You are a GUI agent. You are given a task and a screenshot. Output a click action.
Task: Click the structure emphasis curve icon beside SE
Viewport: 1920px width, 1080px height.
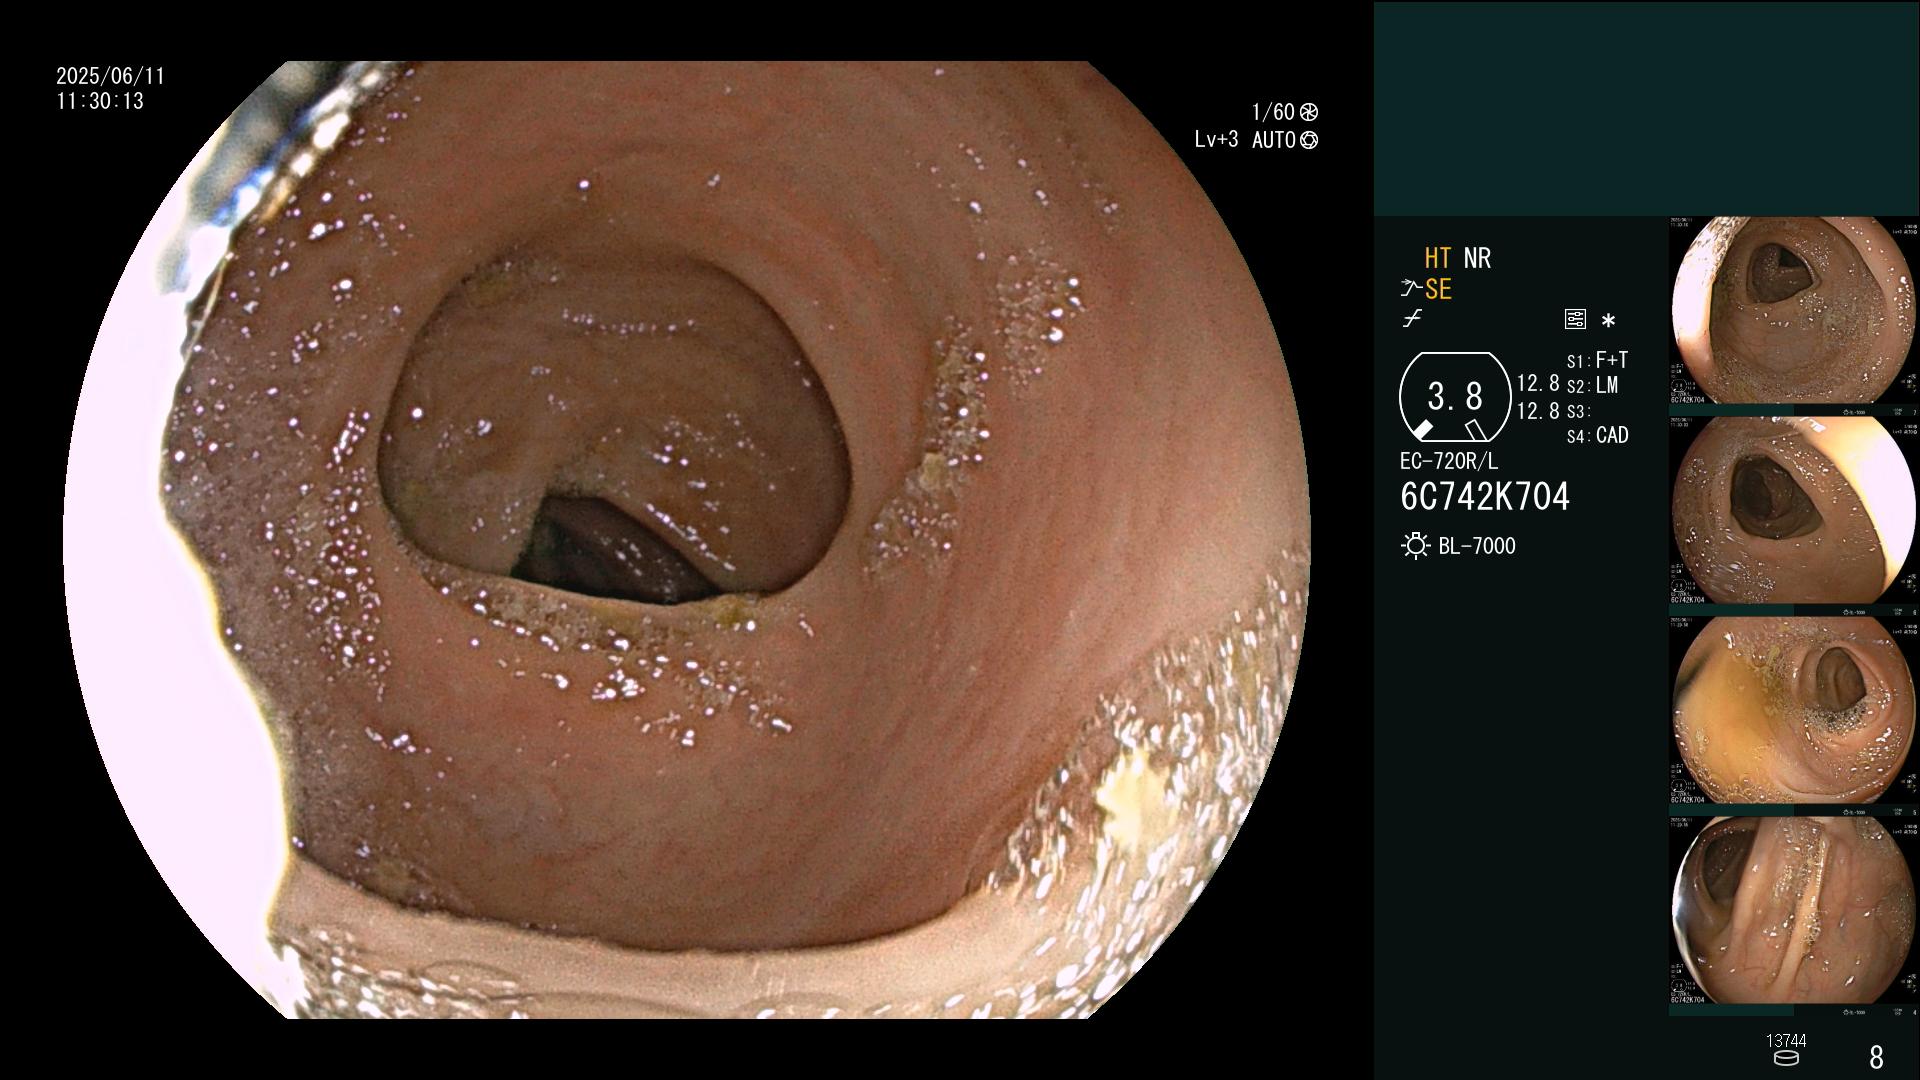(1411, 289)
